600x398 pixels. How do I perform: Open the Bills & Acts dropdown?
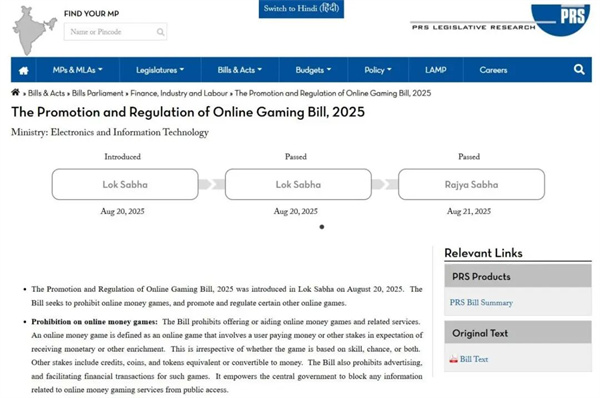coord(240,70)
